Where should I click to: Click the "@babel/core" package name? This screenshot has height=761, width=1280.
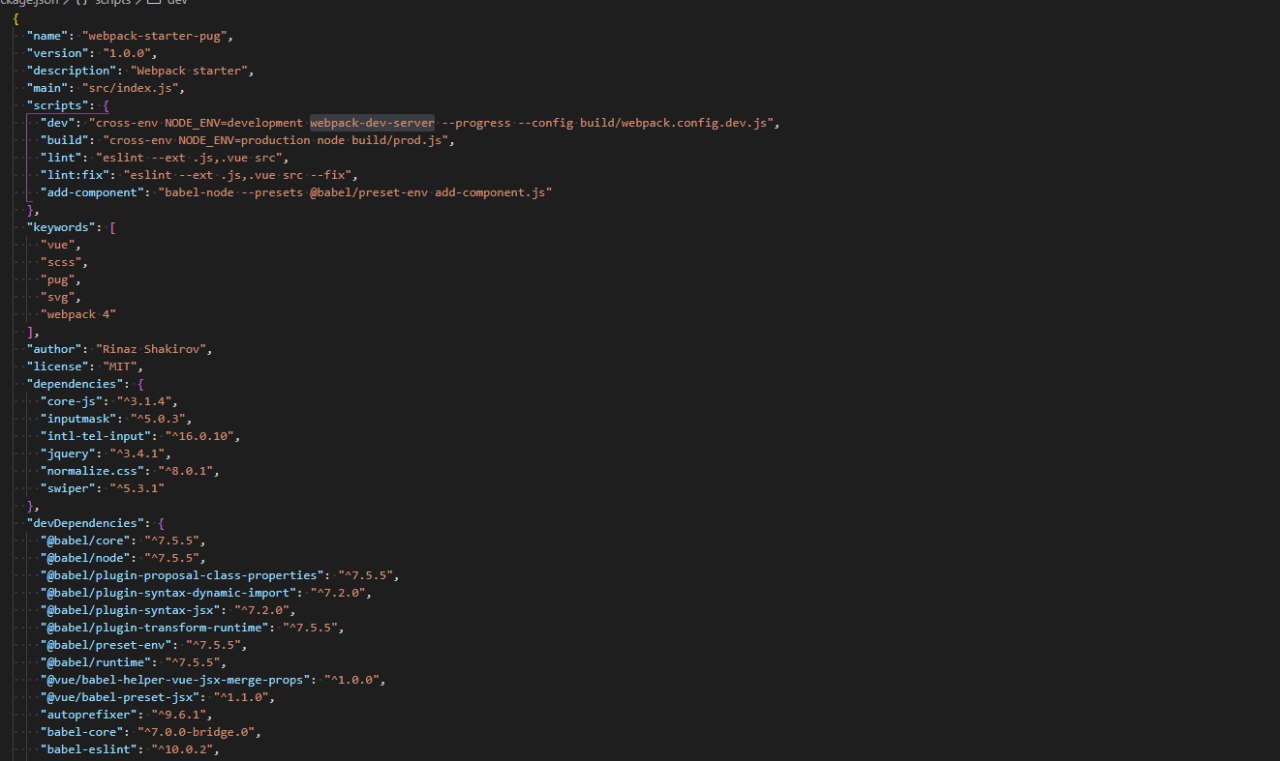(x=88, y=540)
